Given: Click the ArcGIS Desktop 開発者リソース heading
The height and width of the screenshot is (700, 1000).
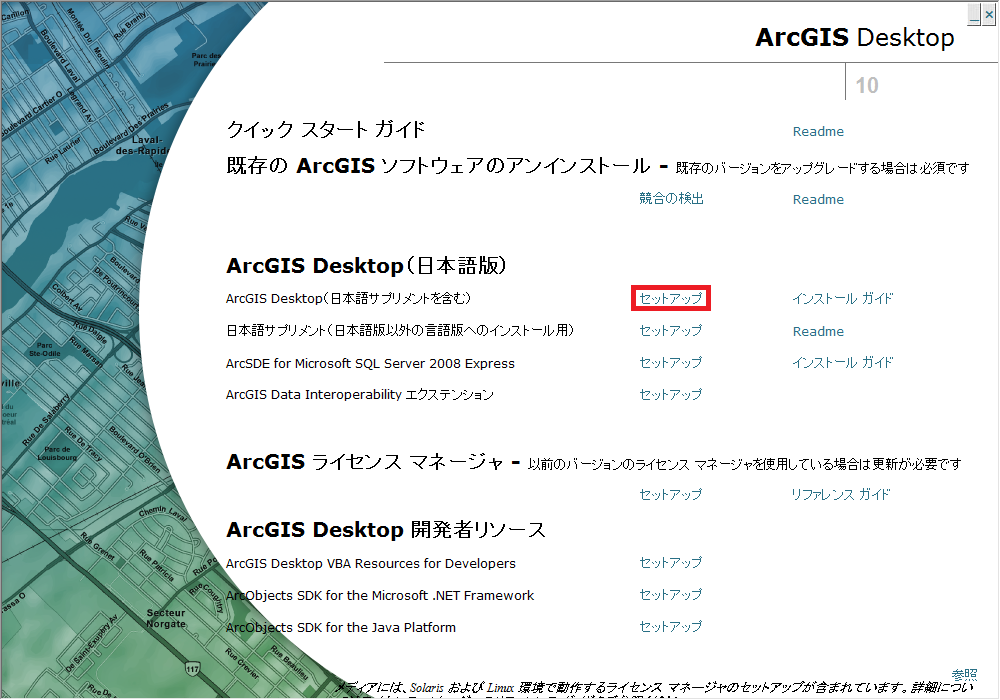Looking at the screenshot, I should pos(386,530).
